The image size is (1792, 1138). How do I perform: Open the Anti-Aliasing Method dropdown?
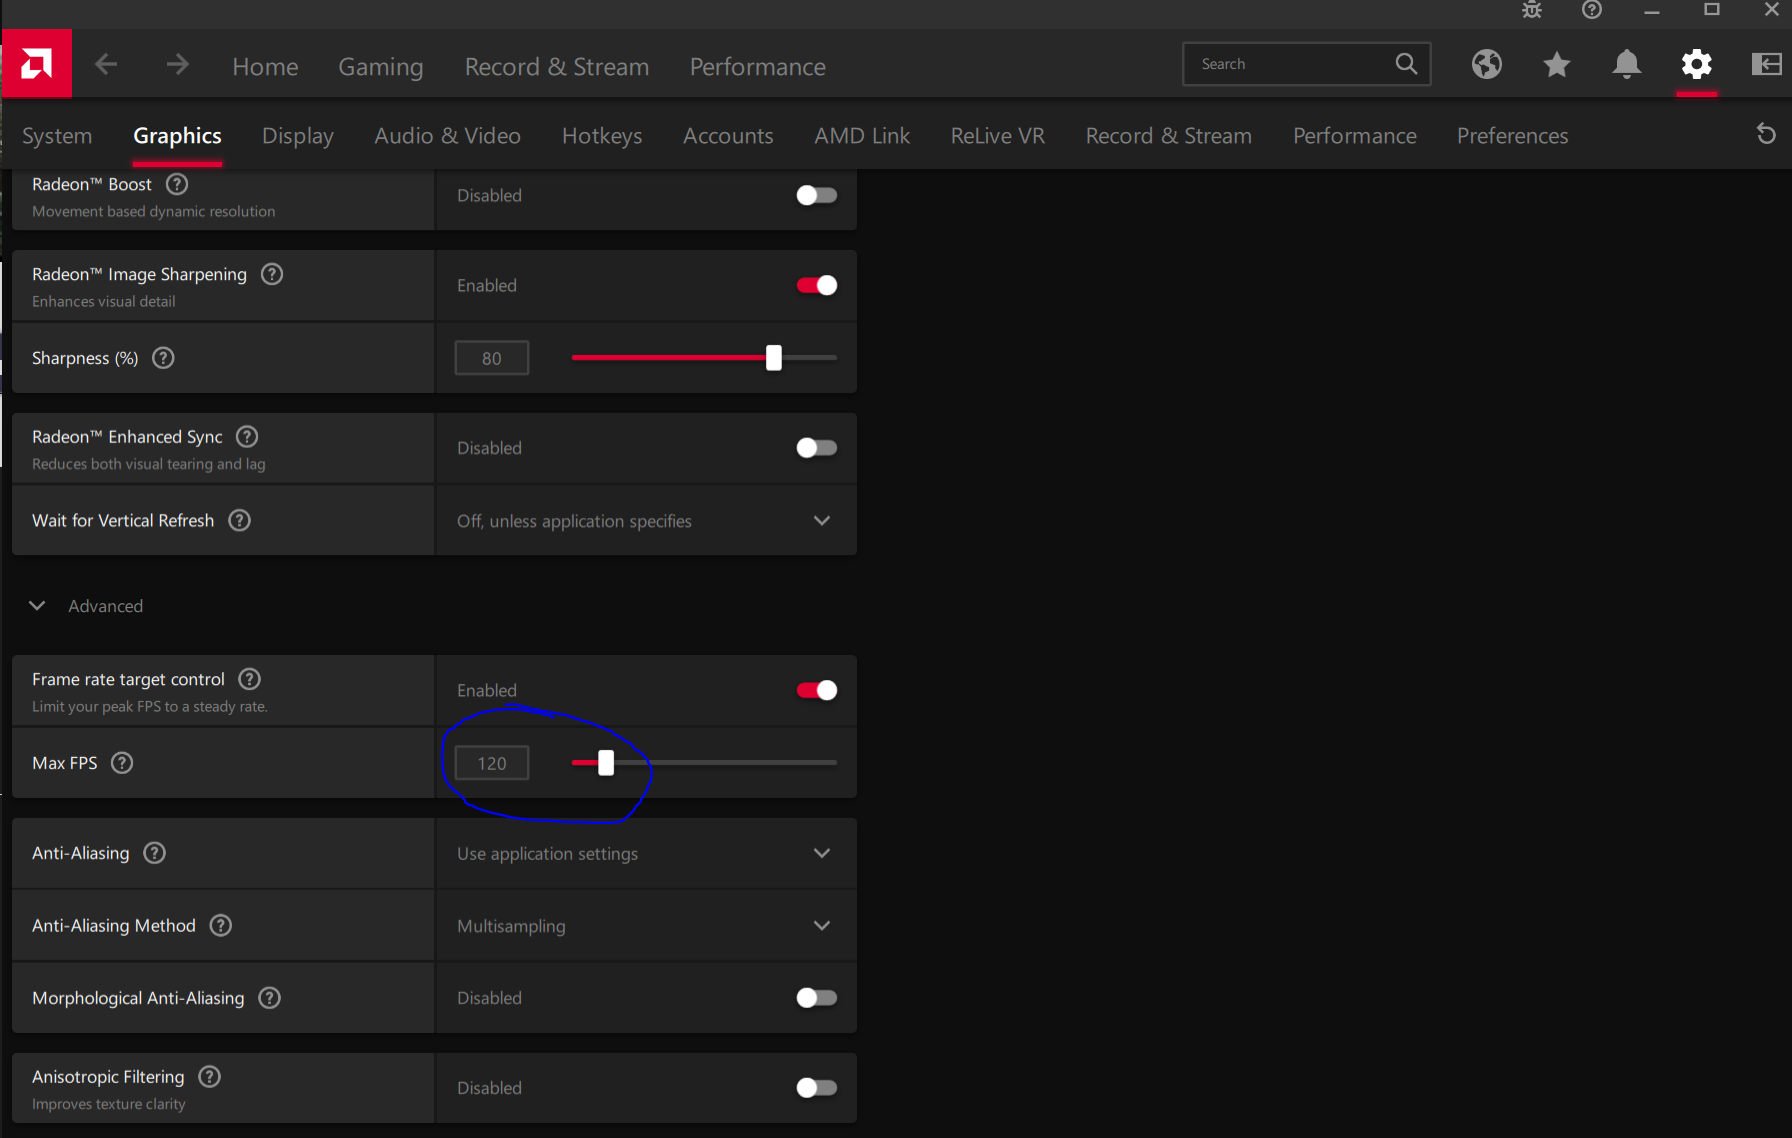[x=646, y=926]
